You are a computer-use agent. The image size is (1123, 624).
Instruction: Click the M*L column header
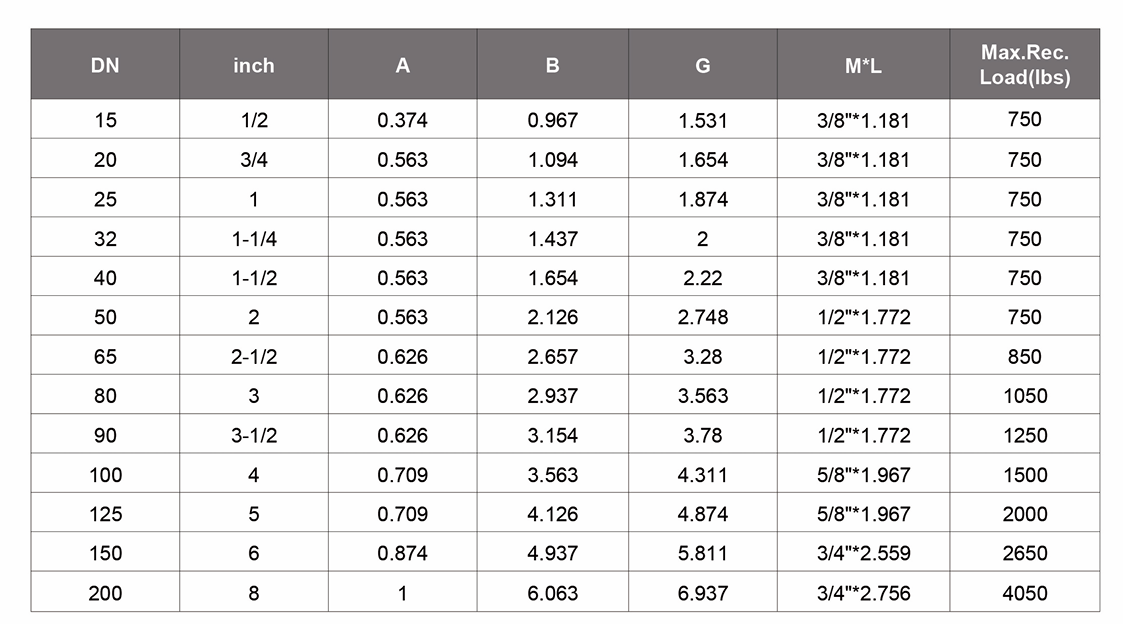point(863,66)
